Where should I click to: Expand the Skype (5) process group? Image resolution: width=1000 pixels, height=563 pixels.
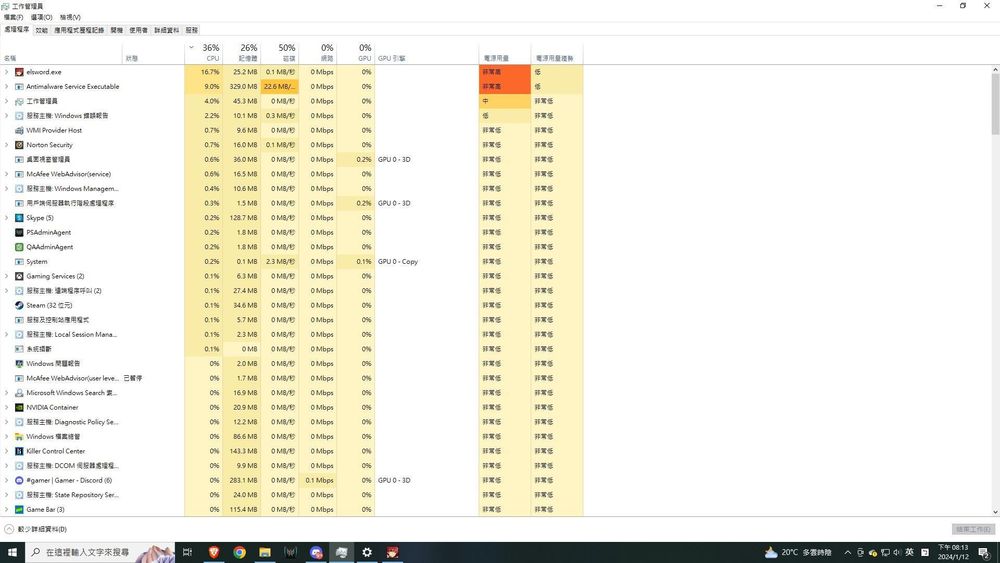(7, 218)
